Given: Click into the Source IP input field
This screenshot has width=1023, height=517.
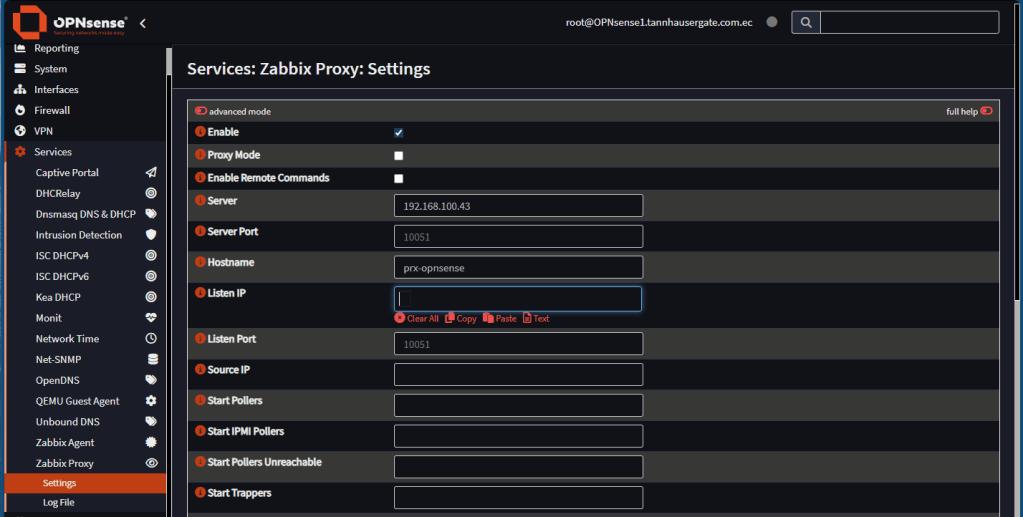Looking at the screenshot, I should (x=518, y=375).
